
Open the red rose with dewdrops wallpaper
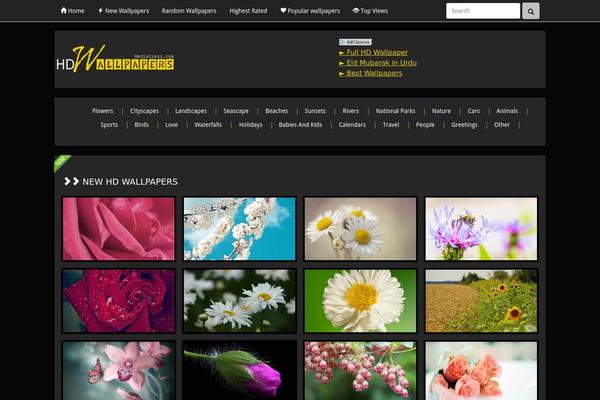click(x=119, y=301)
